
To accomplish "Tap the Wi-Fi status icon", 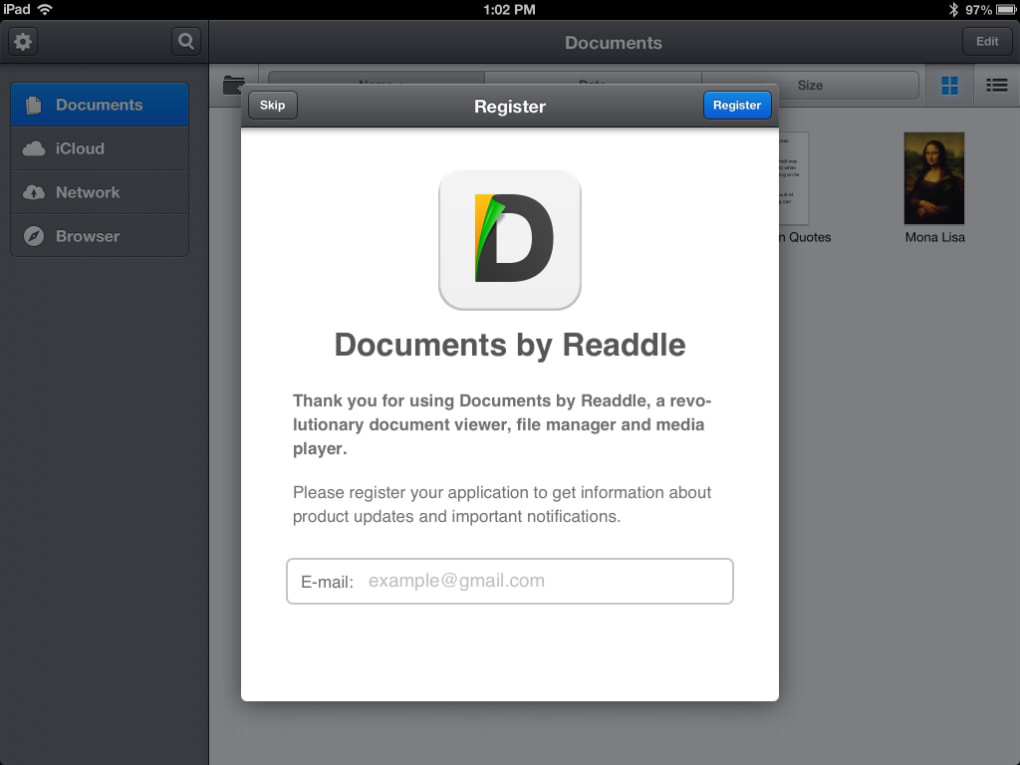I will tap(45, 9).
